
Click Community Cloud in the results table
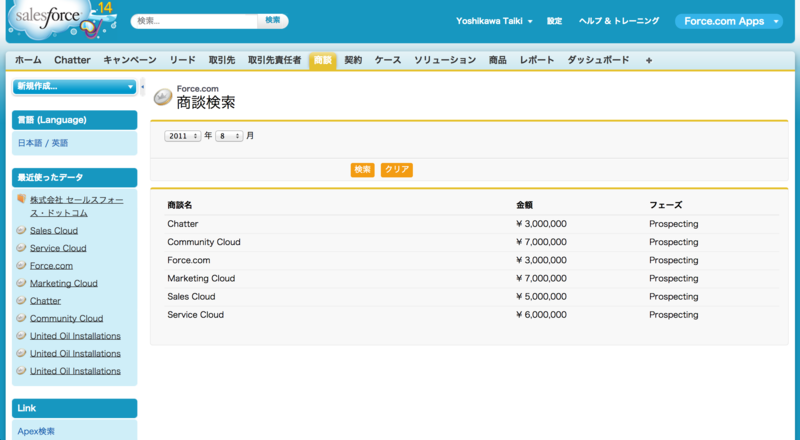point(204,242)
